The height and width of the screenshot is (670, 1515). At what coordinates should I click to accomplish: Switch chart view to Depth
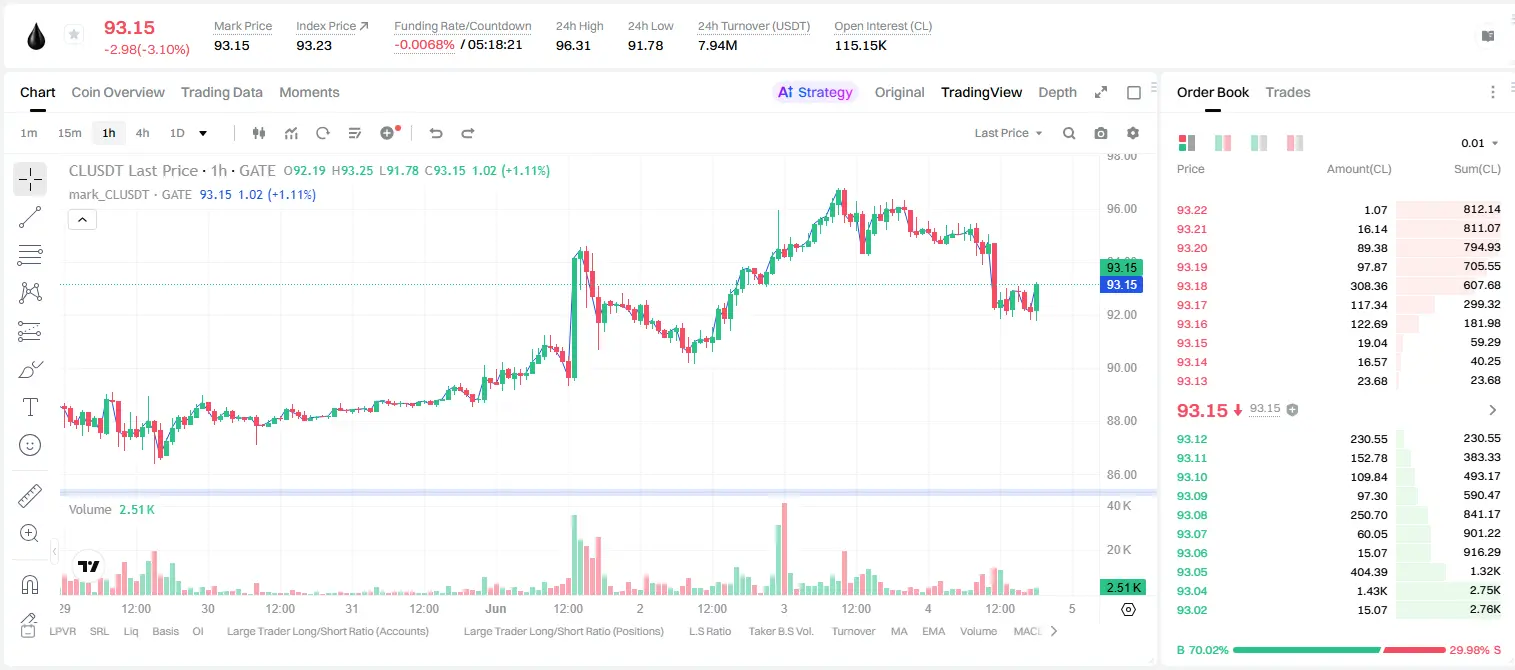(1057, 92)
